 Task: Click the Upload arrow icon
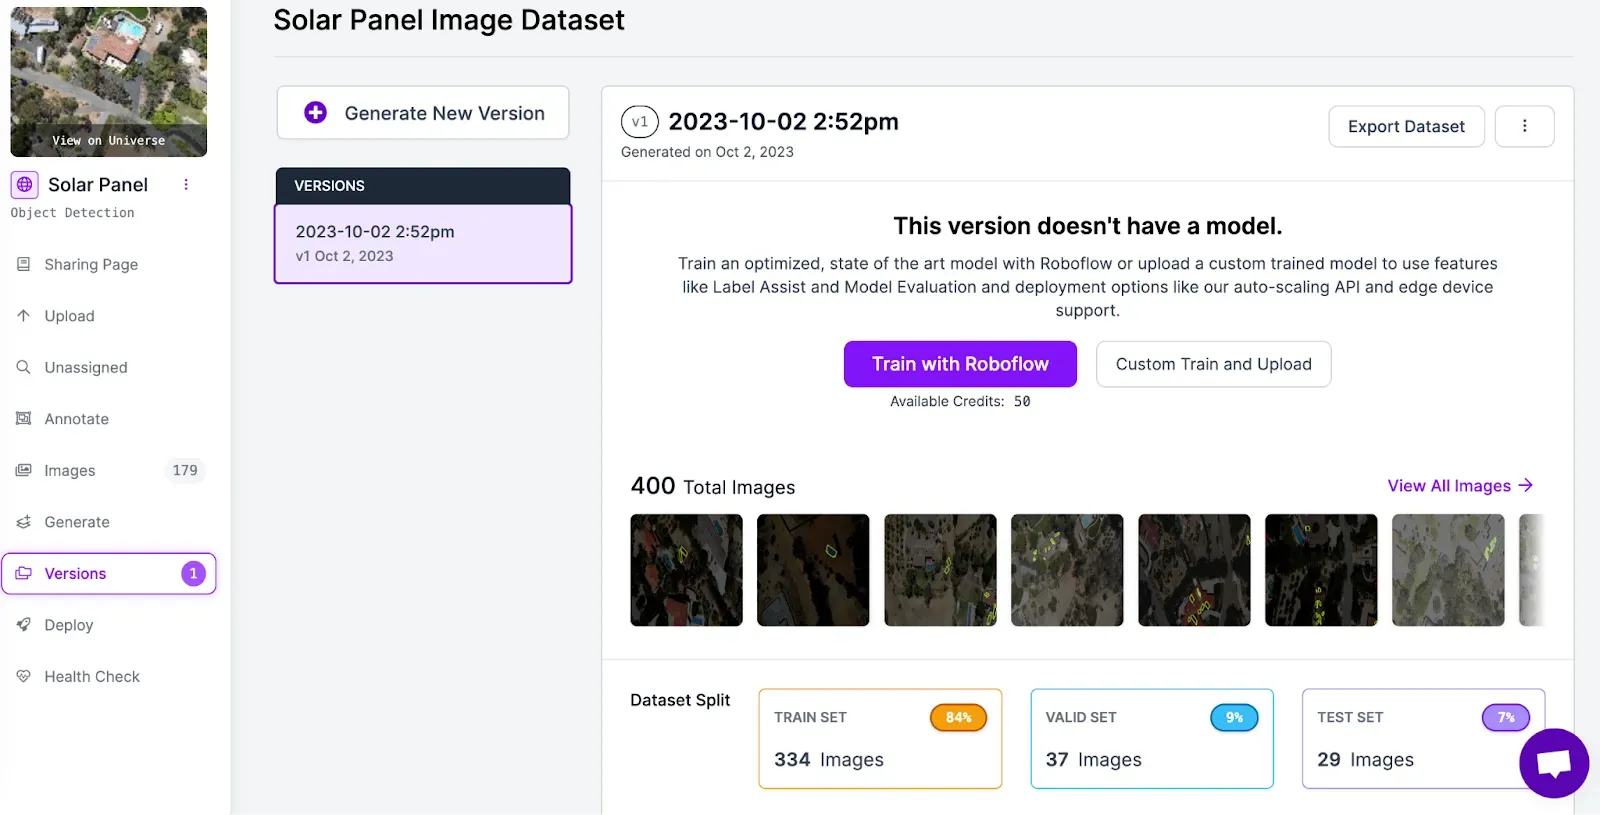[23, 316]
